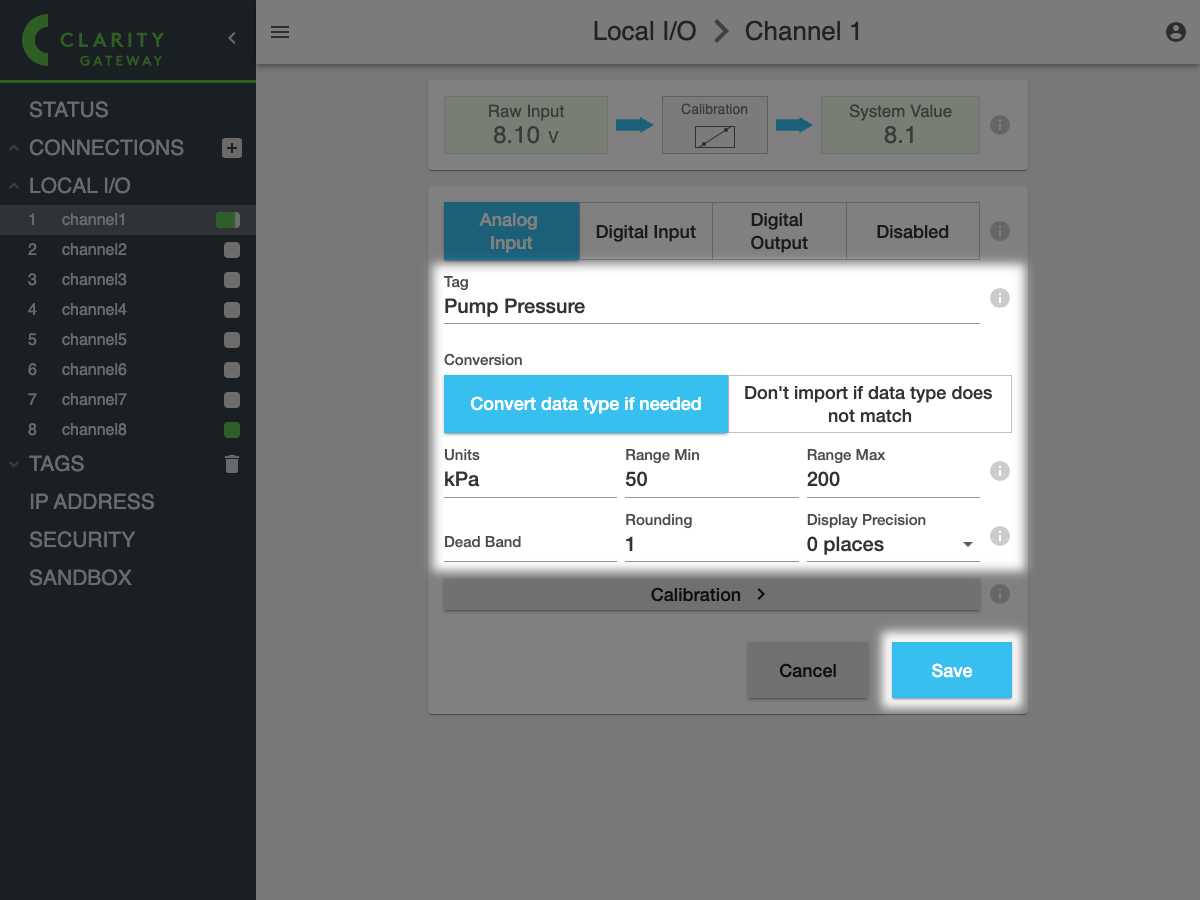Click the Range Max input field

(891, 480)
